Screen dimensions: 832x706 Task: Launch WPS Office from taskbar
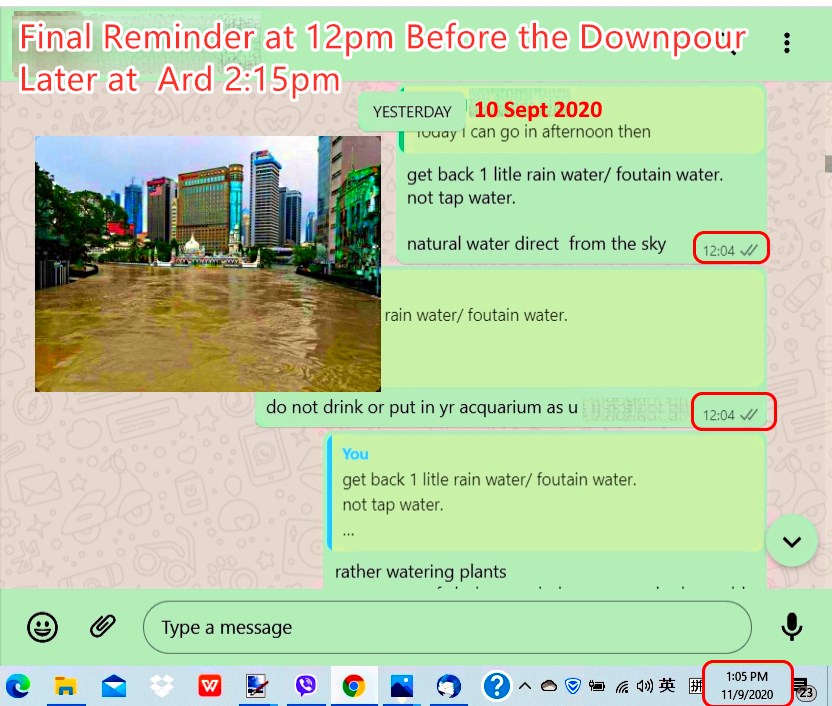tap(210, 686)
